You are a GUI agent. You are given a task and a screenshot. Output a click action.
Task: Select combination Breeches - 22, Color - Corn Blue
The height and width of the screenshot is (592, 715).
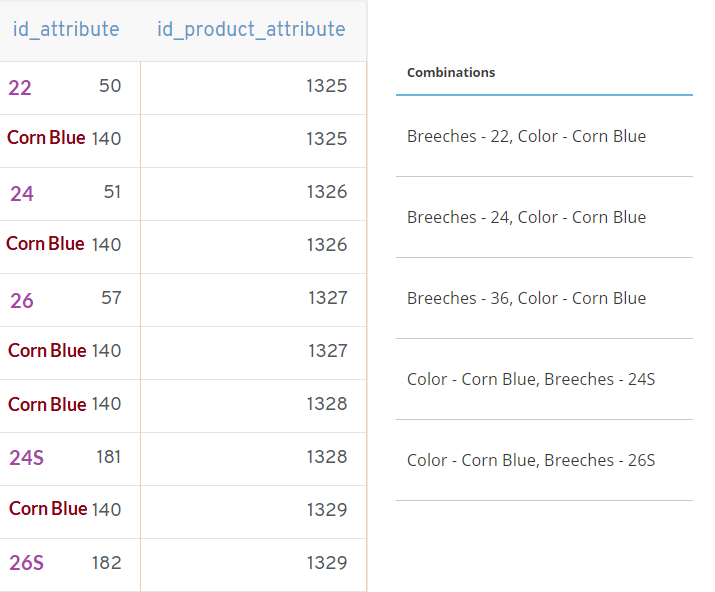tap(526, 136)
